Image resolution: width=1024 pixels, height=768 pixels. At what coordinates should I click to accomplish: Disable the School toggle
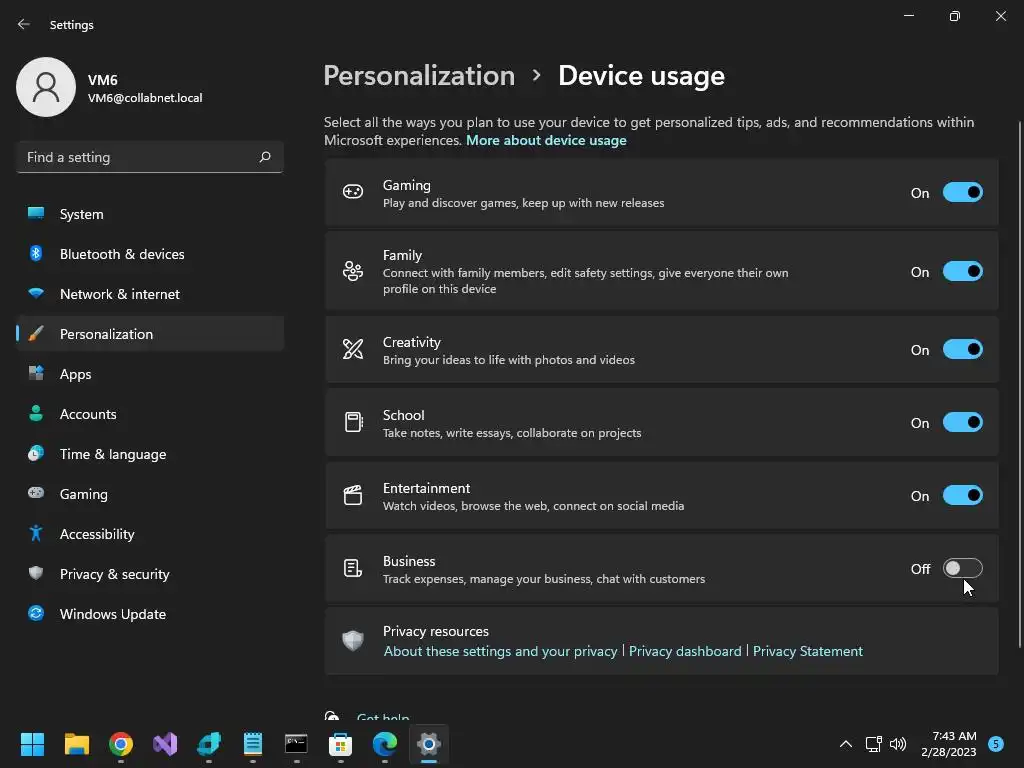click(x=962, y=423)
